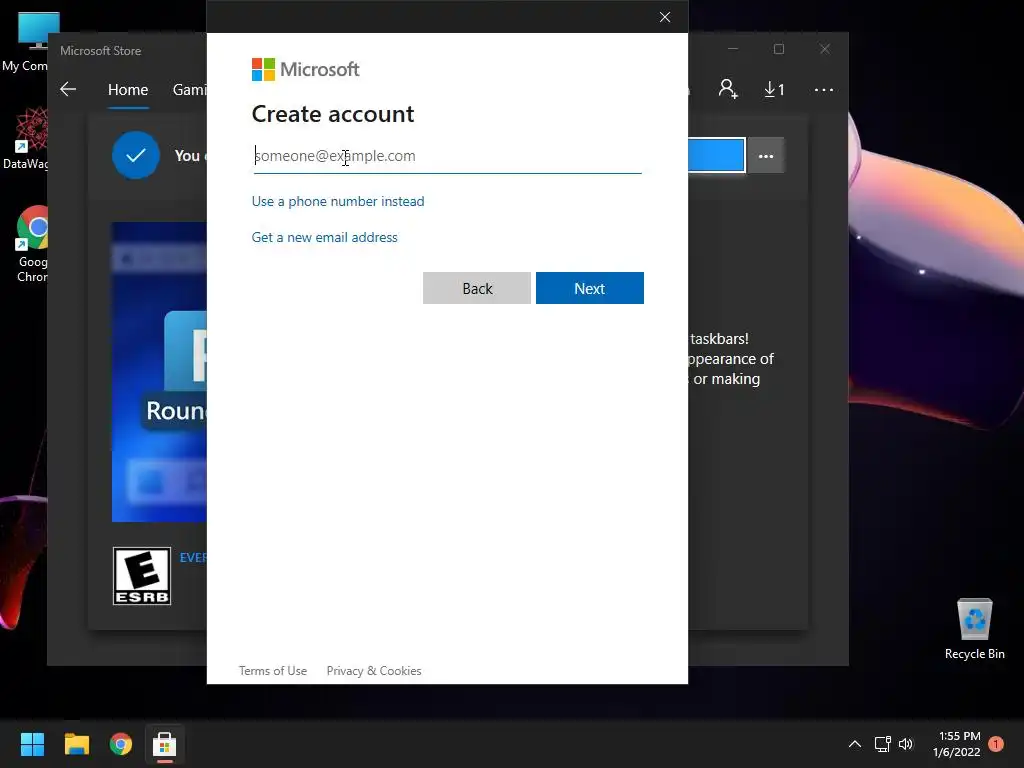Screen dimensions: 1024x768
Task: Click the Microsoft logo in the dialog
Action: click(306, 69)
